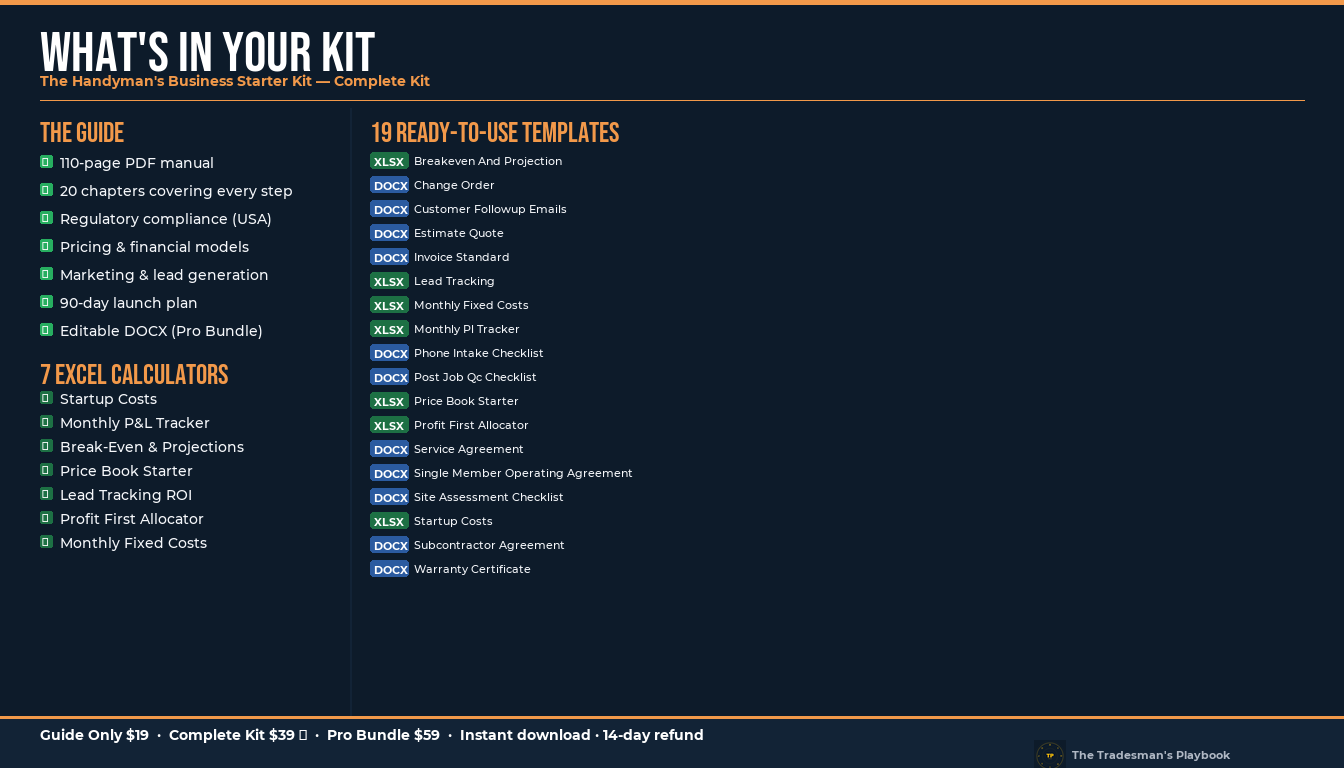This screenshot has height=768, width=1344.
Task: Click the Complete Kit $39 option
Action: tap(238, 735)
